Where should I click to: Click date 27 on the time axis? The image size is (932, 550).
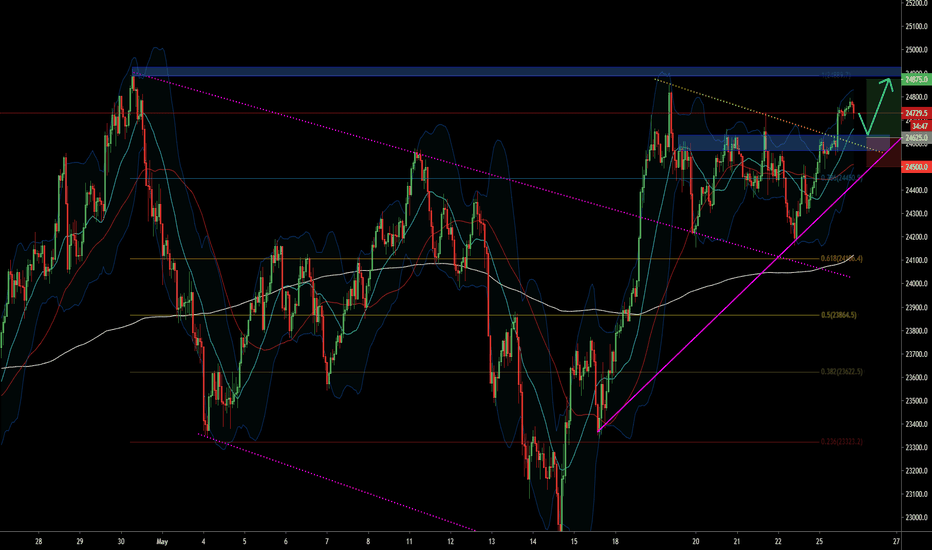pyautogui.click(x=896, y=542)
